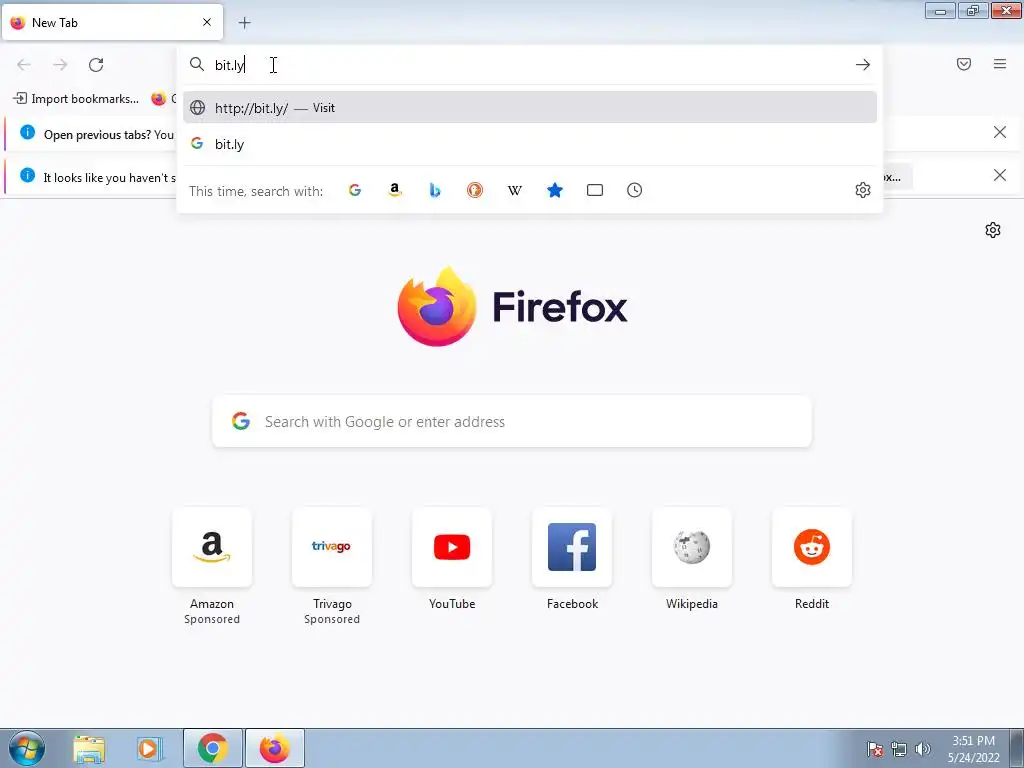The width and height of the screenshot is (1024, 768).
Task: Click Firefox taskbar button
Action: [274, 748]
